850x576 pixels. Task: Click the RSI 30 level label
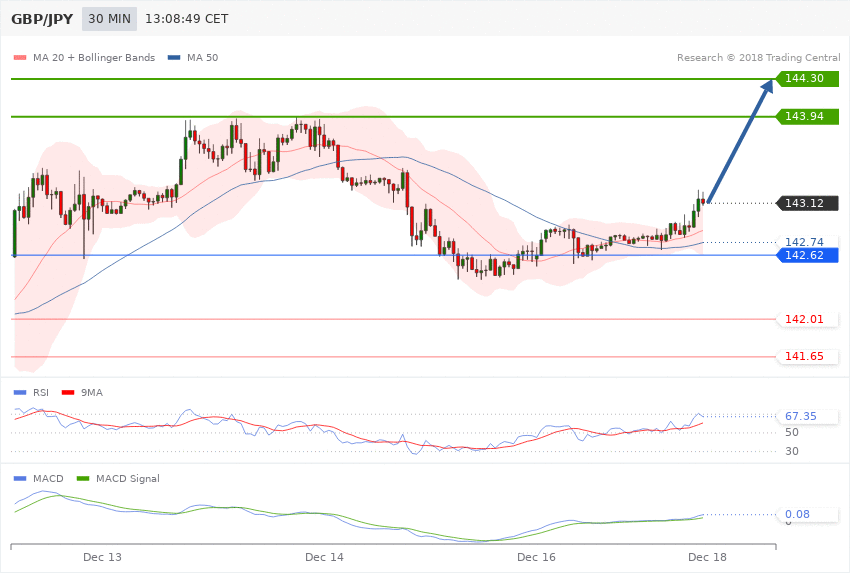coord(792,451)
